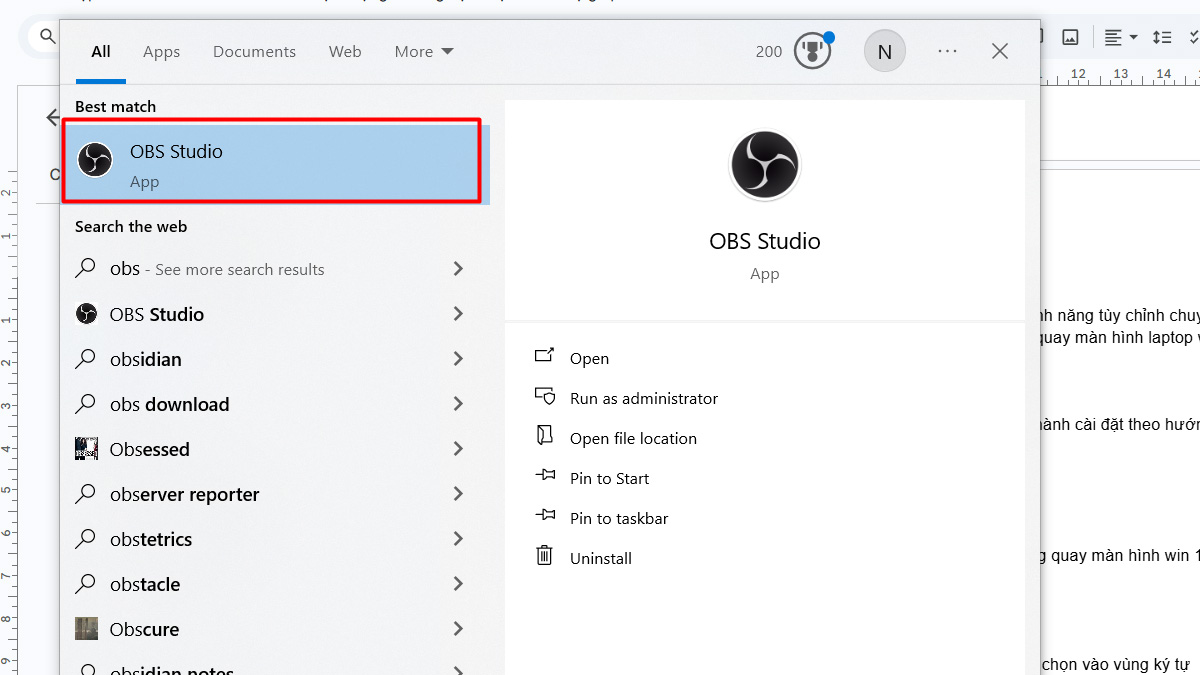This screenshot has height=675, width=1200.
Task: Click the Obscure thumbnail image
Action: 87,629
